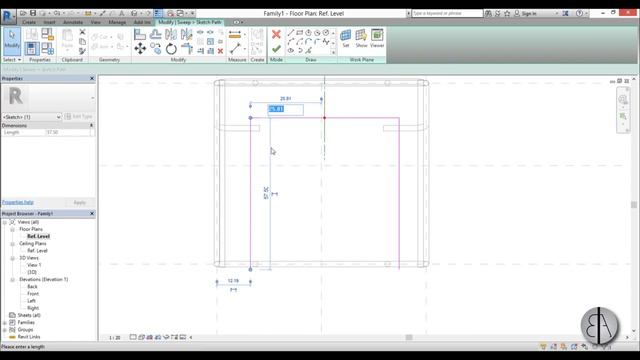Click the Match Type Properties paintbrush icon
The image size is (640, 360).
pos(82,51)
